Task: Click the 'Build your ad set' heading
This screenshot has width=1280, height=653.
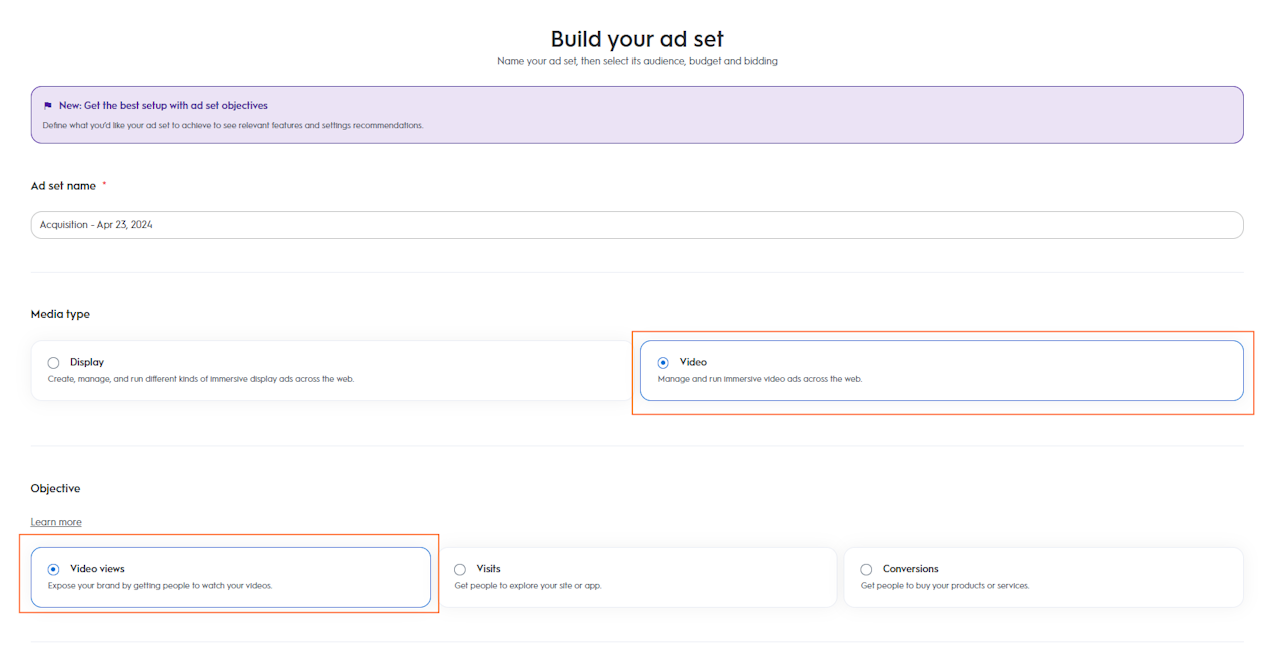Action: point(637,39)
